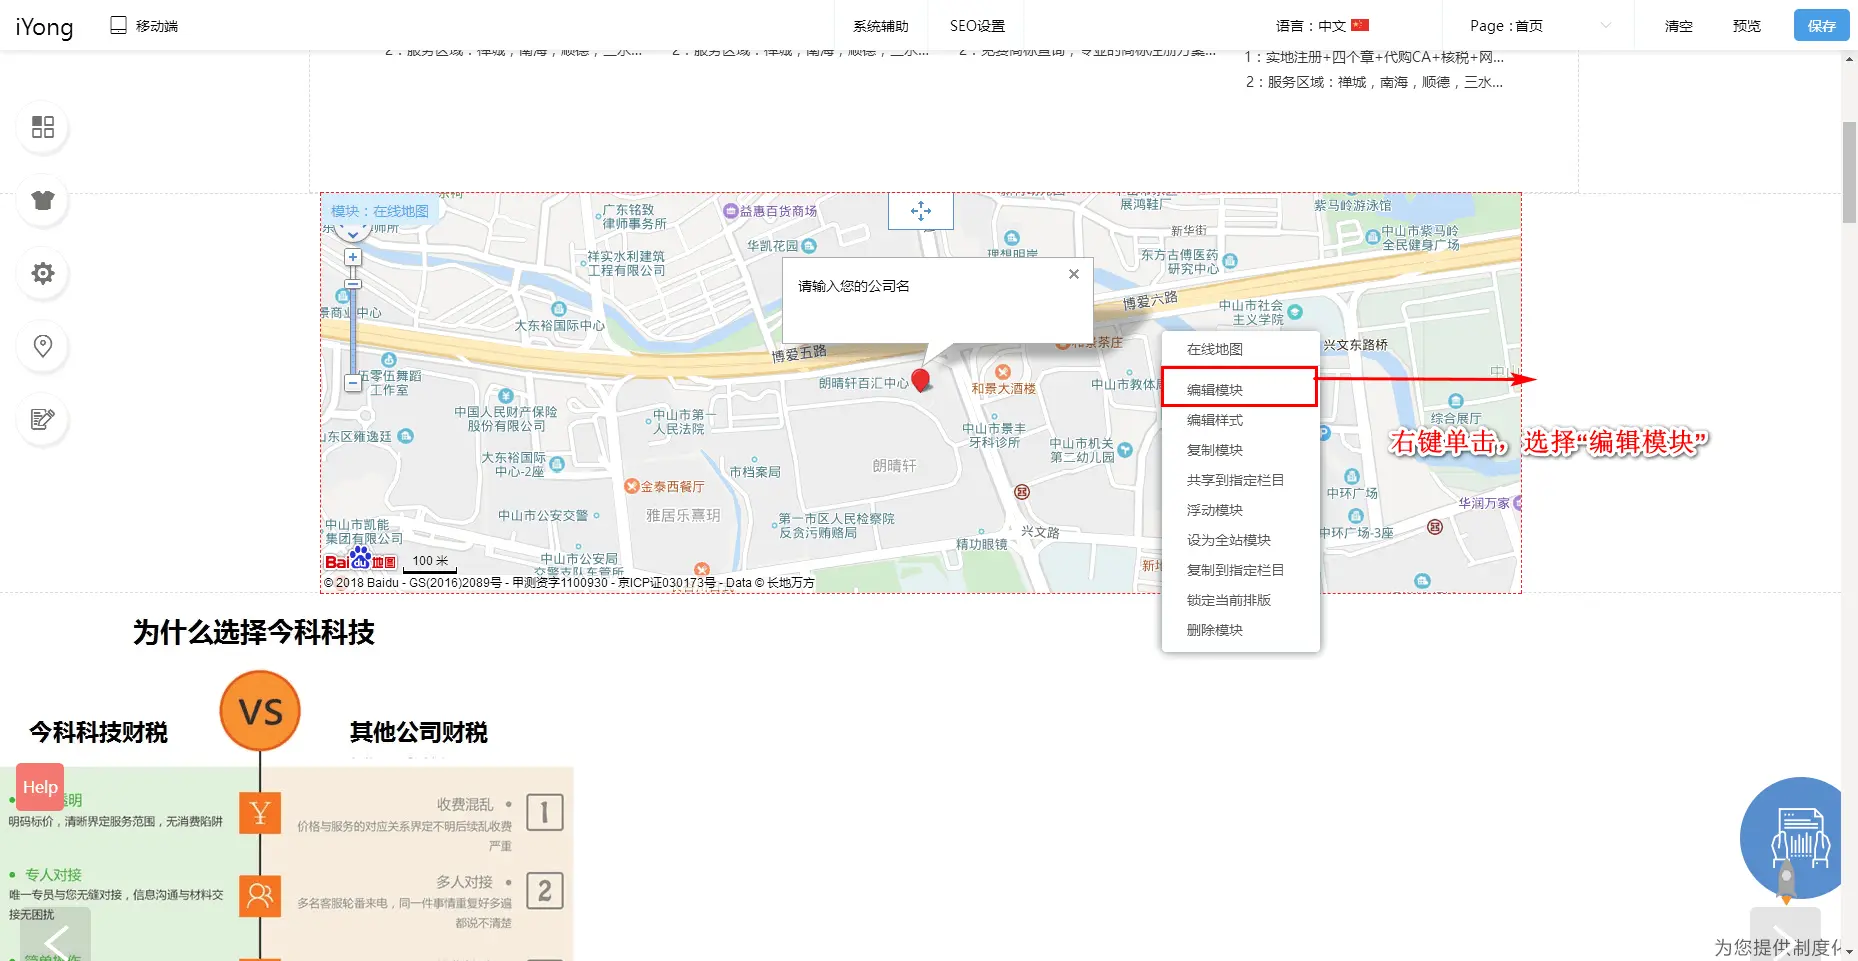Click the location pin sidebar icon
This screenshot has width=1858, height=961.
pos(43,346)
